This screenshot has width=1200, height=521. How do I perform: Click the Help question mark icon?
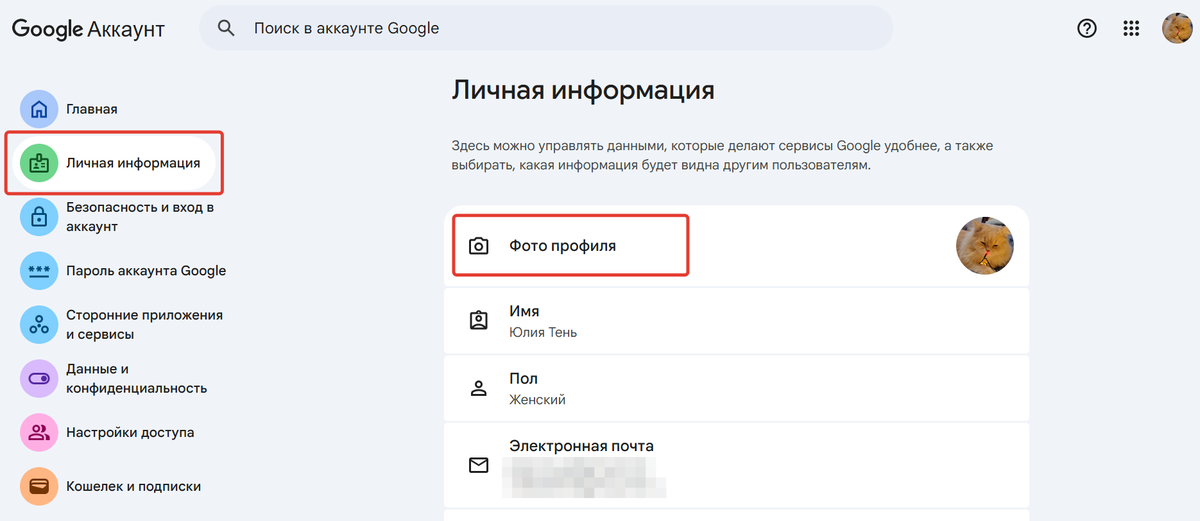coord(1087,28)
